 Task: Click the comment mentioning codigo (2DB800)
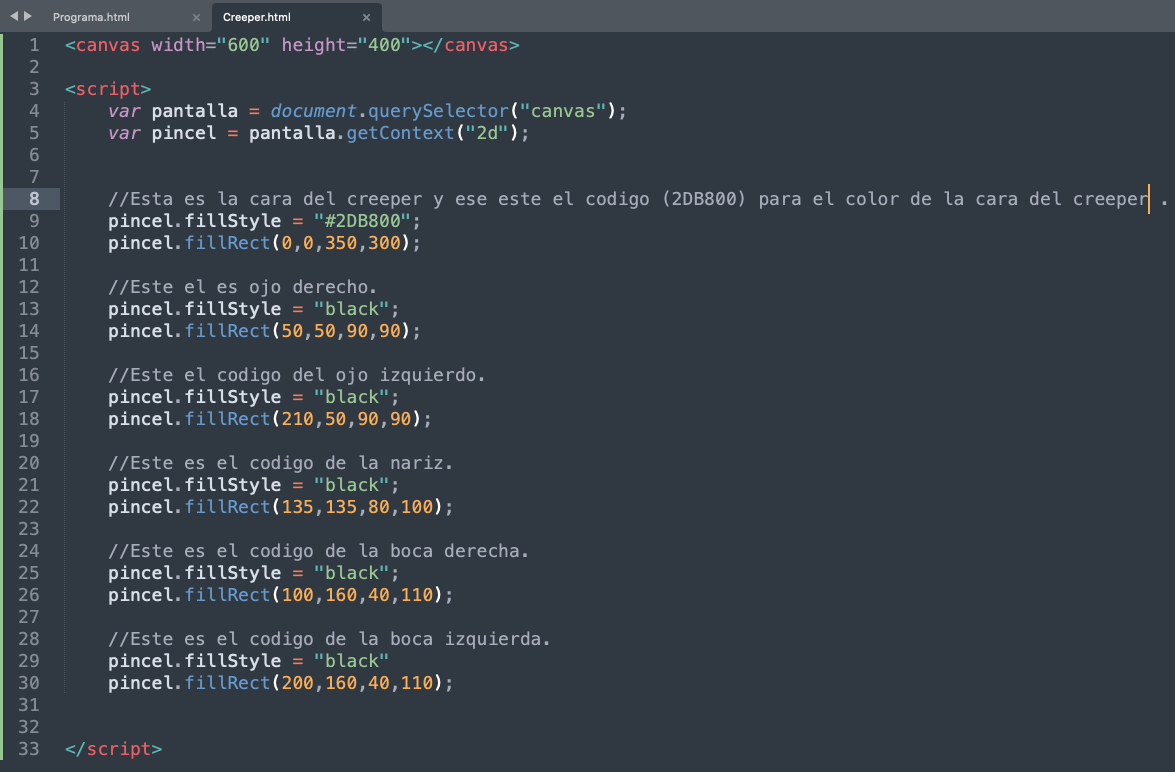pyautogui.click(x=638, y=199)
